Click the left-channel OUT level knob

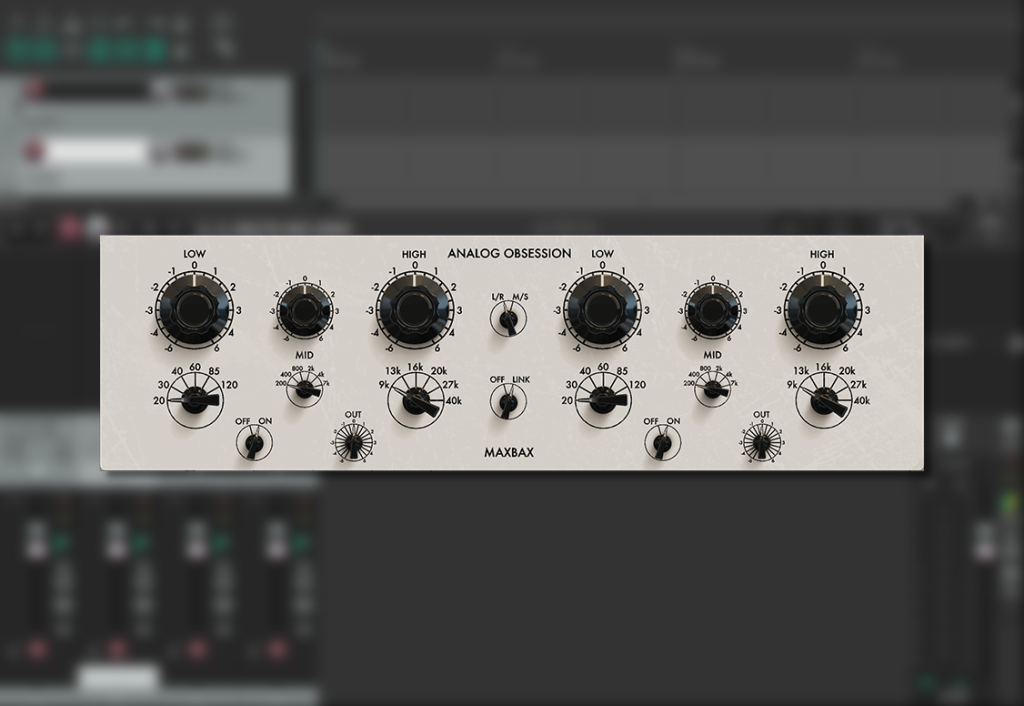pos(353,442)
